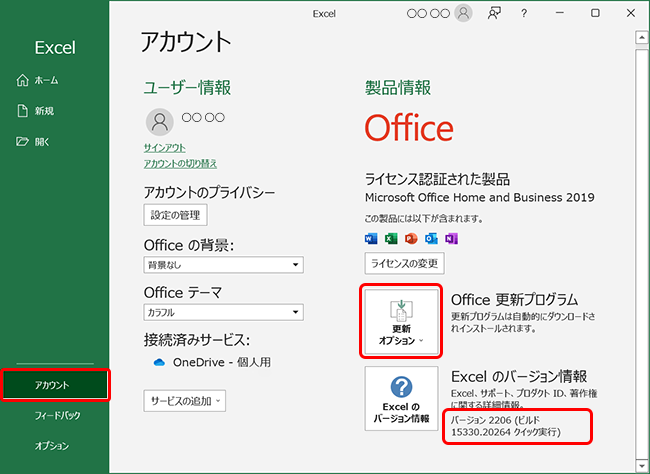Image resolution: width=650 pixels, height=474 pixels.
Task: Click the scrollbar down arrow
Action: click(642, 465)
